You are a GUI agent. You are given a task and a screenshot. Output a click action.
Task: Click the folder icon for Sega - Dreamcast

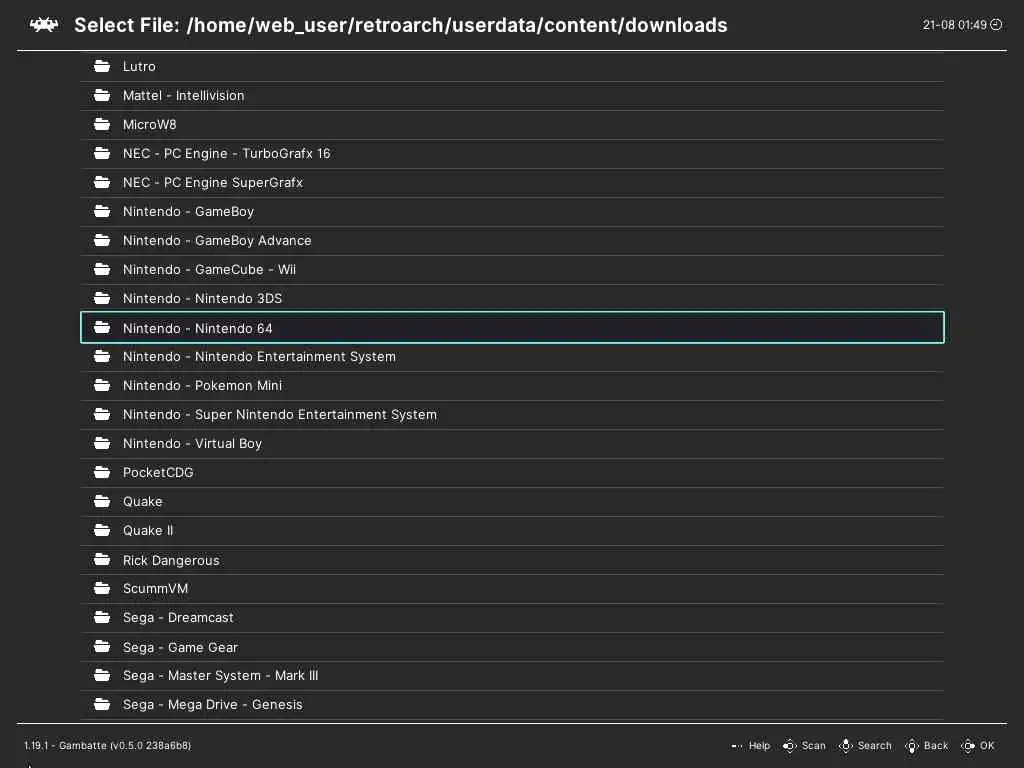pyautogui.click(x=102, y=617)
